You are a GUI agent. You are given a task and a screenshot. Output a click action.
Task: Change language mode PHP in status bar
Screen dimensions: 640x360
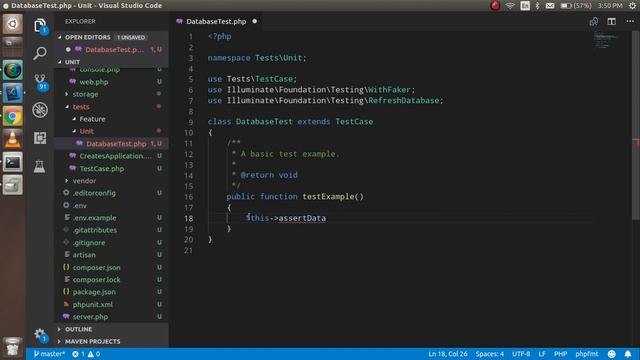560,354
